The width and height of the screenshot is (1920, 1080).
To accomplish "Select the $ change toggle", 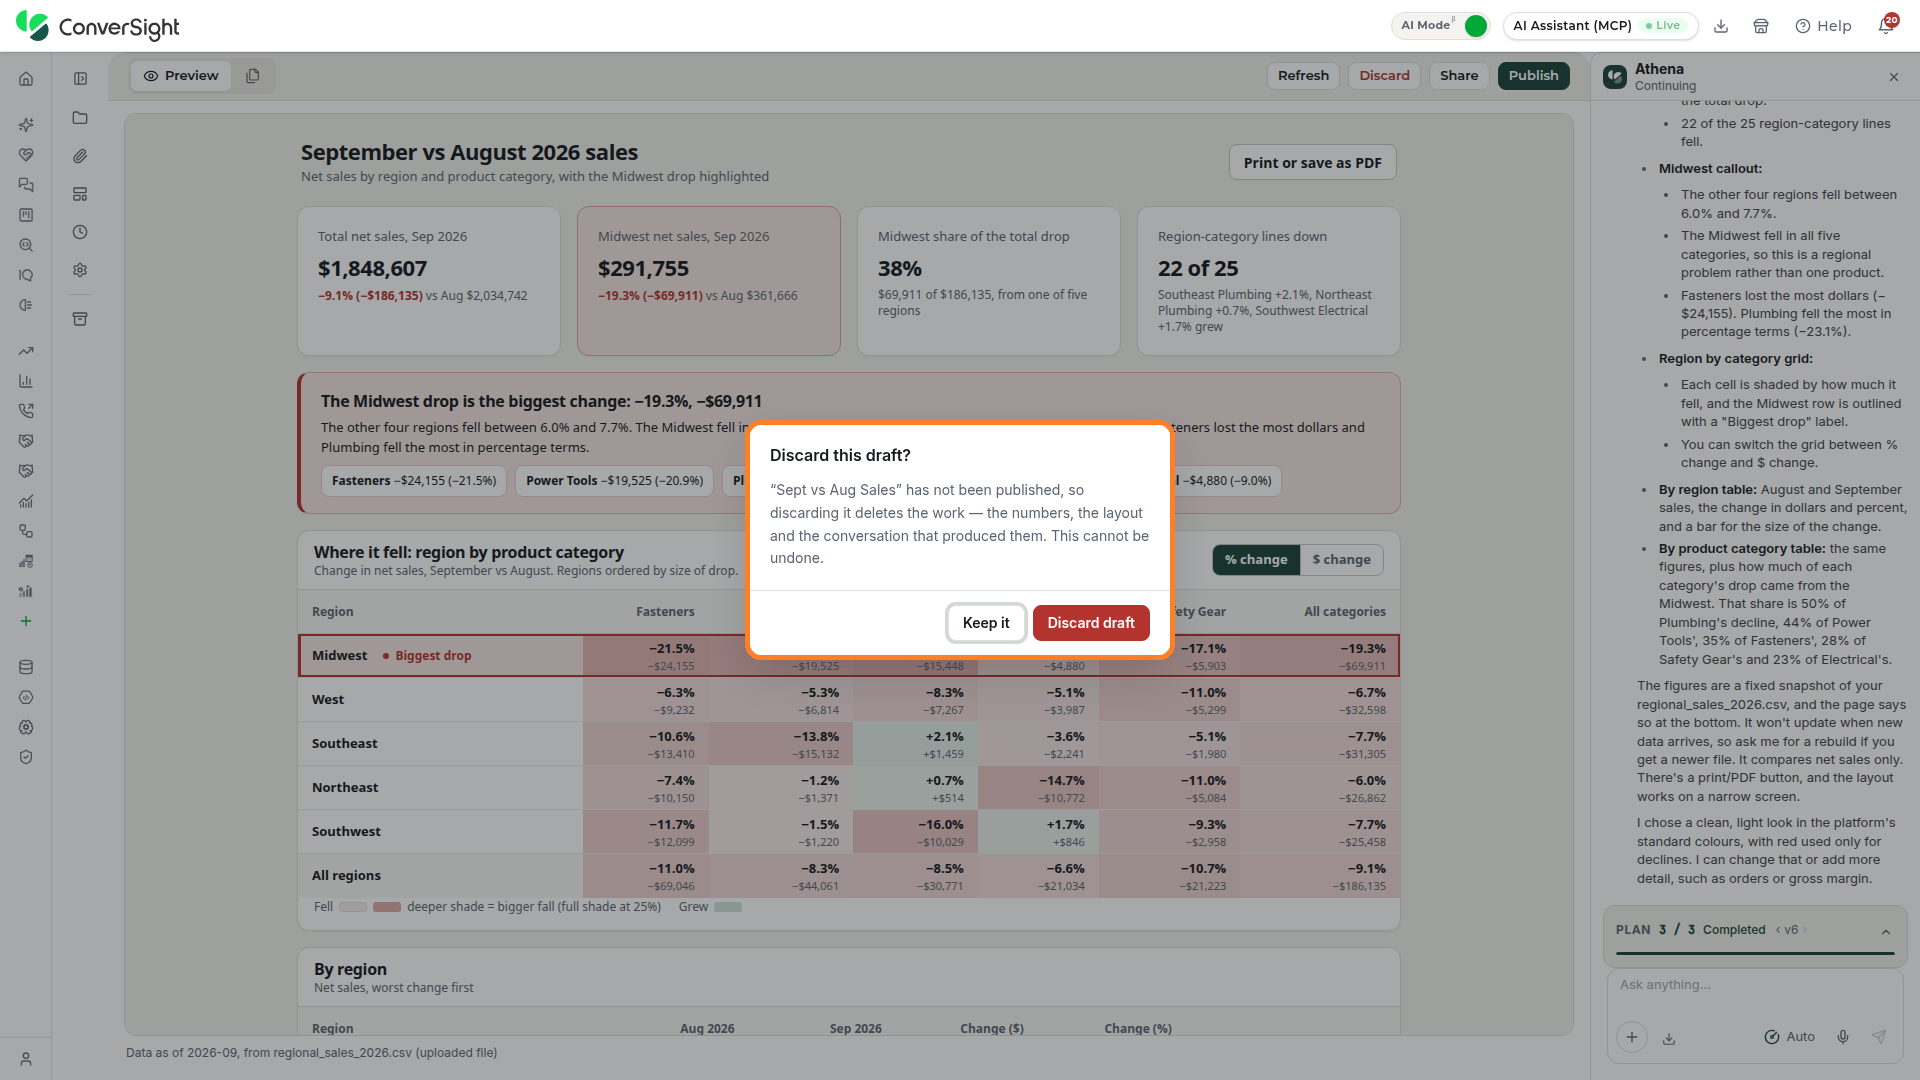I will pyautogui.click(x=1341, y=560).
